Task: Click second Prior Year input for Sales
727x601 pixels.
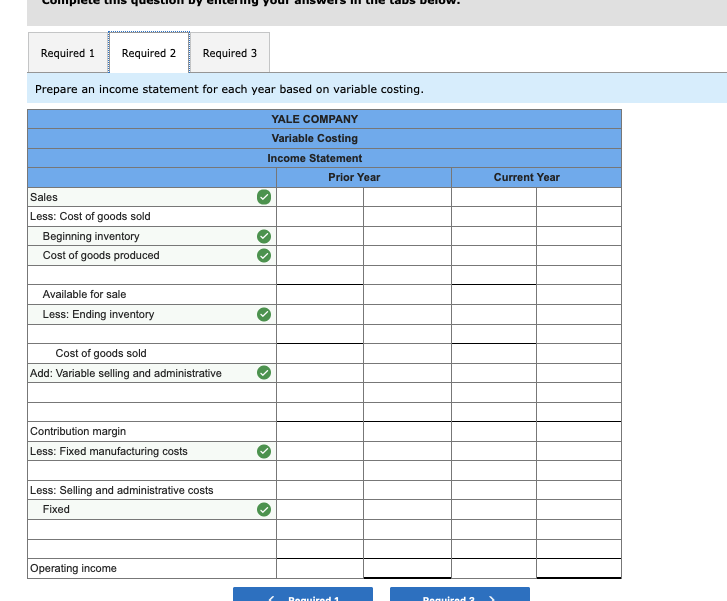Action: pyautogui.click(x=408, y=197)
